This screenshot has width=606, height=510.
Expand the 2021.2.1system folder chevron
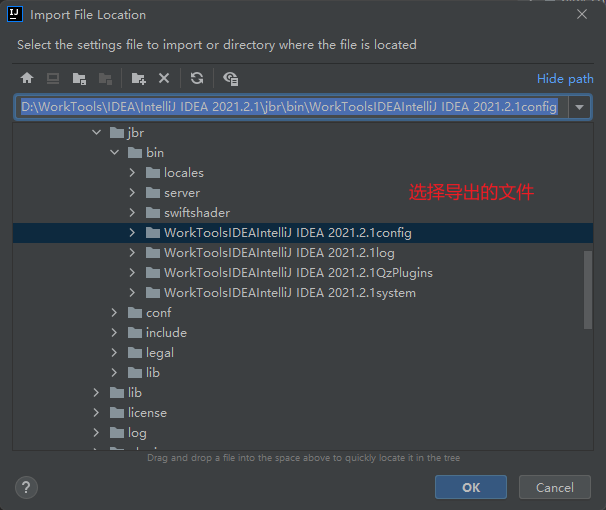click(x=132, y=293)
